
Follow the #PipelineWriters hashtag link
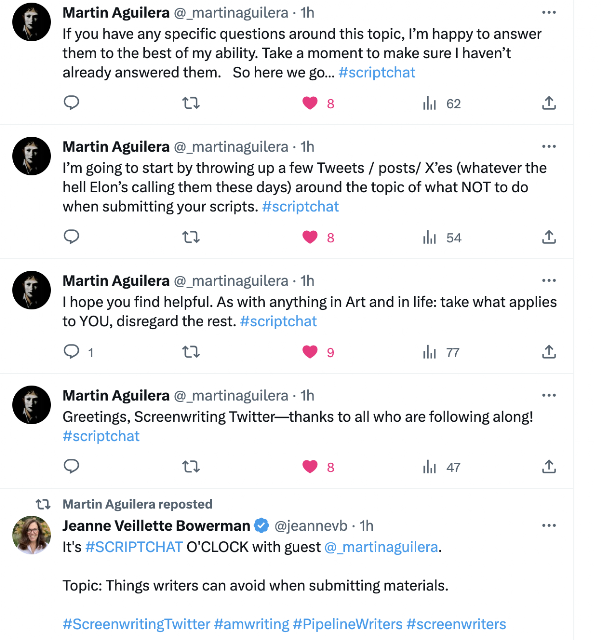(347, 624)
